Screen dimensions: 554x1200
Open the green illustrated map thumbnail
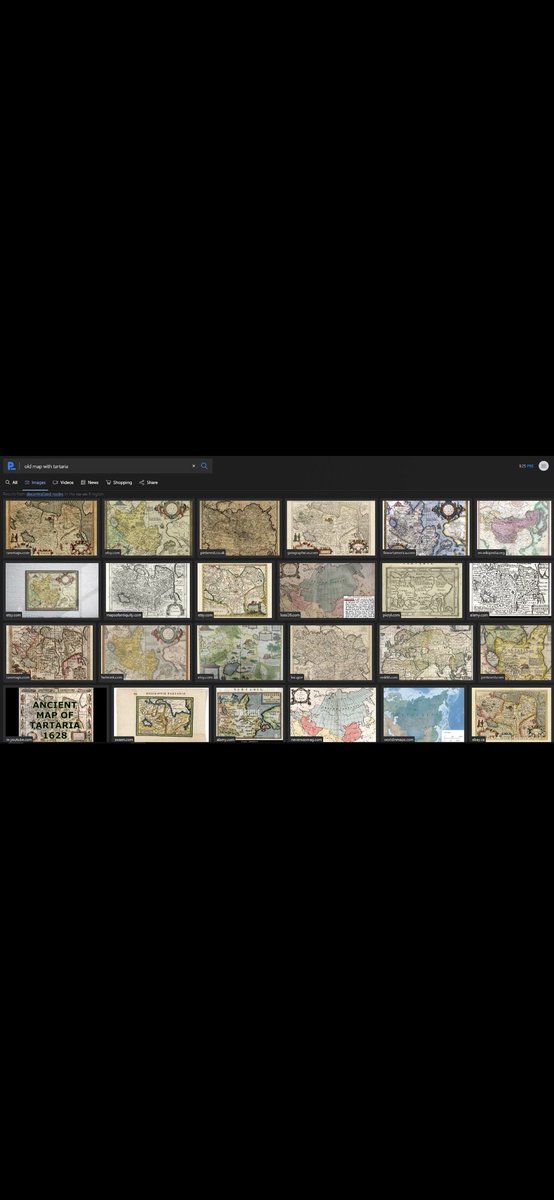point(239,652)
